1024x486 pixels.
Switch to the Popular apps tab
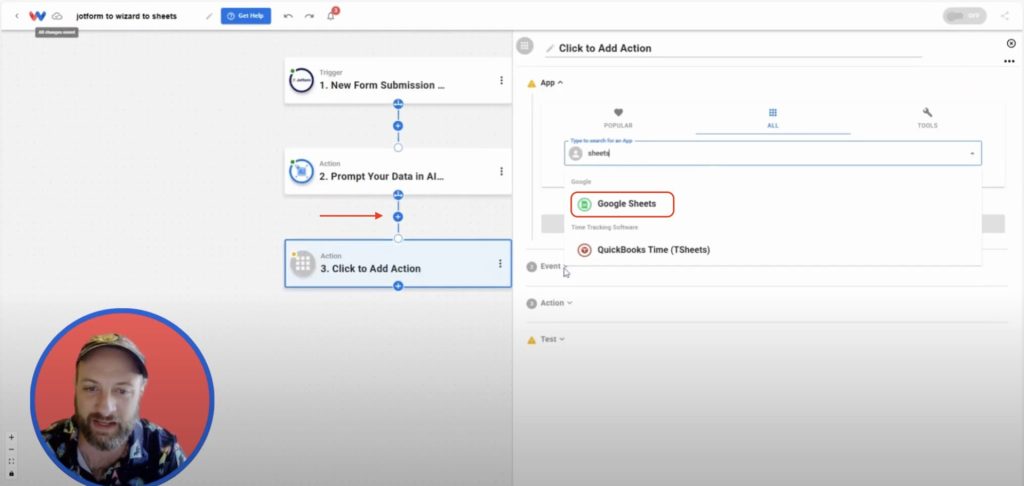click(x=618, y=118)
